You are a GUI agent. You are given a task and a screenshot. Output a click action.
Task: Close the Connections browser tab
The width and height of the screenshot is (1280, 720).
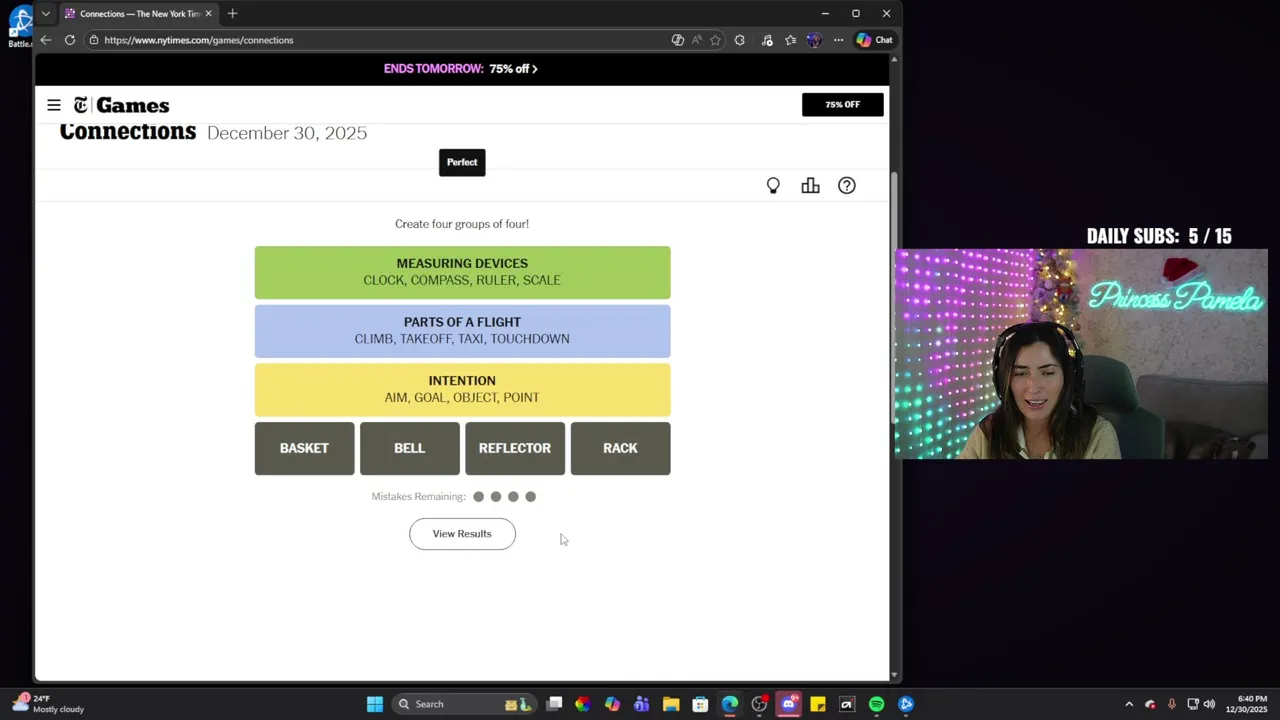point(208,14)
